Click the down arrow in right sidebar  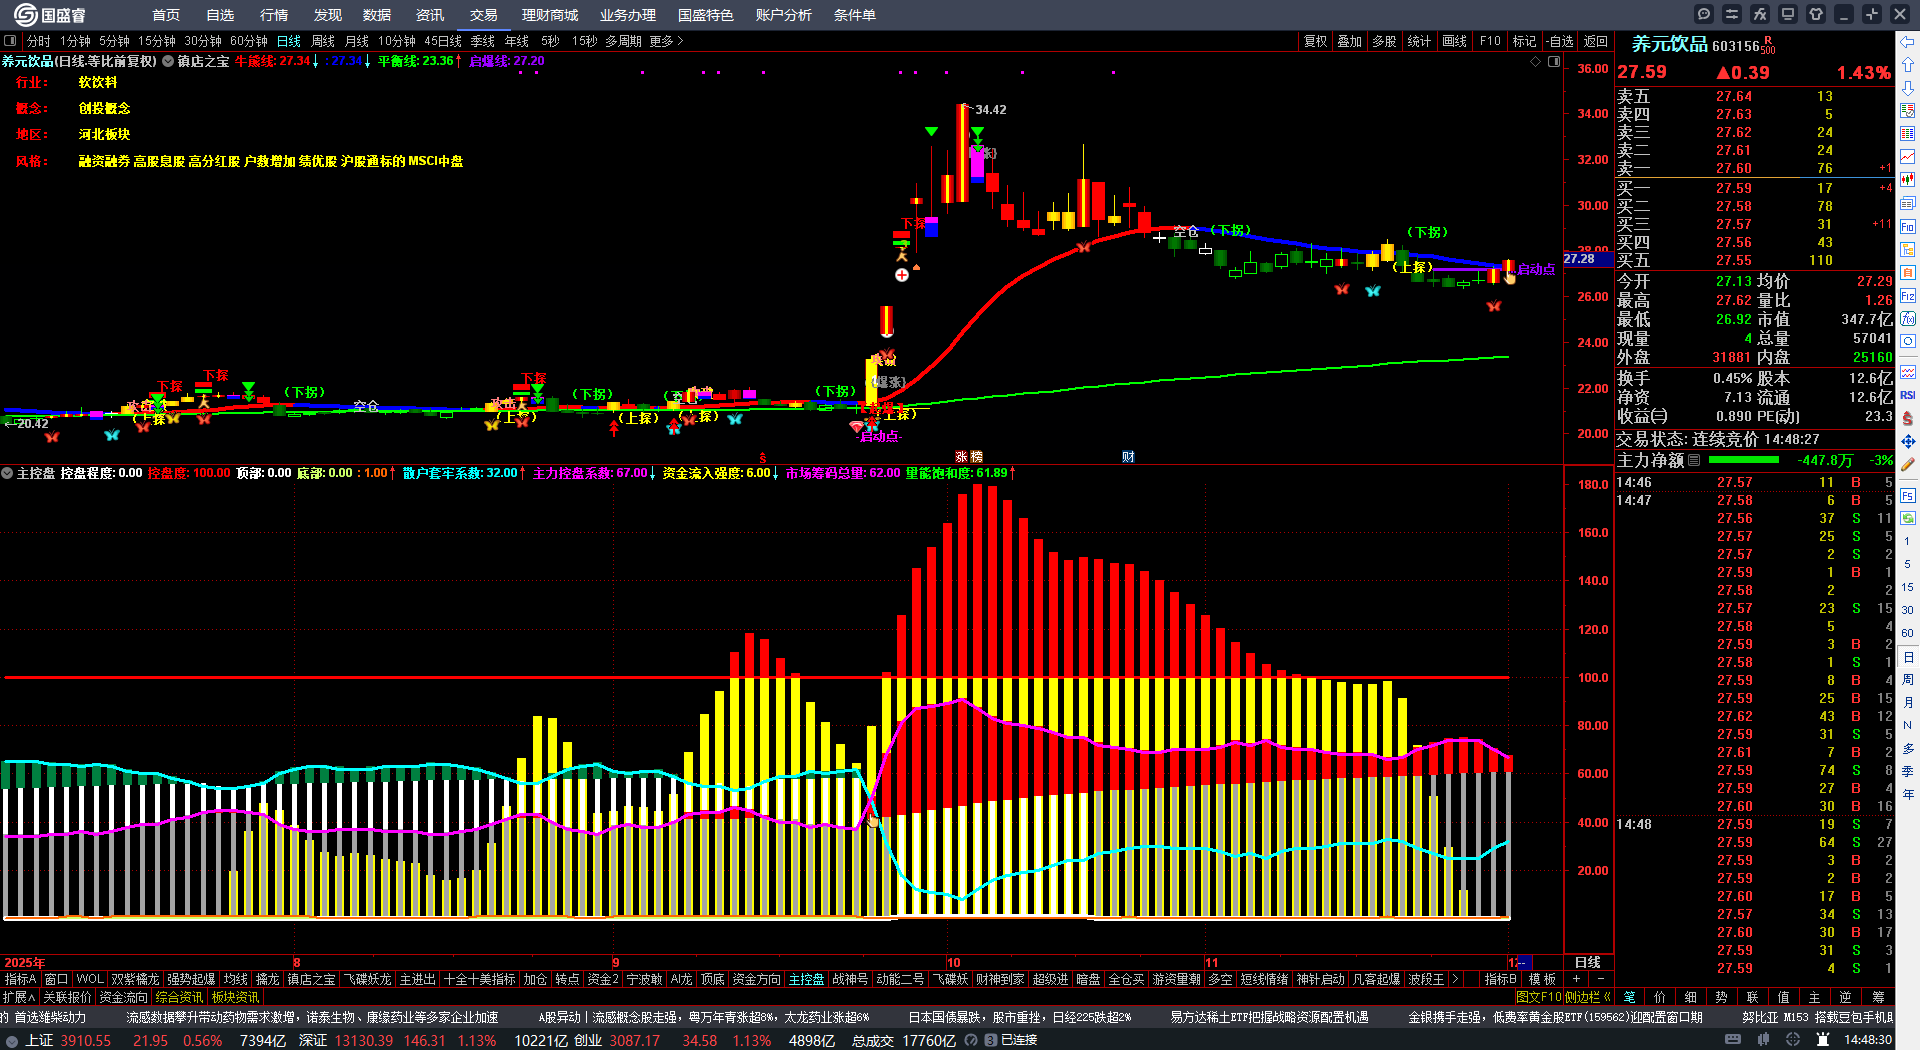tap(1908, 88)
